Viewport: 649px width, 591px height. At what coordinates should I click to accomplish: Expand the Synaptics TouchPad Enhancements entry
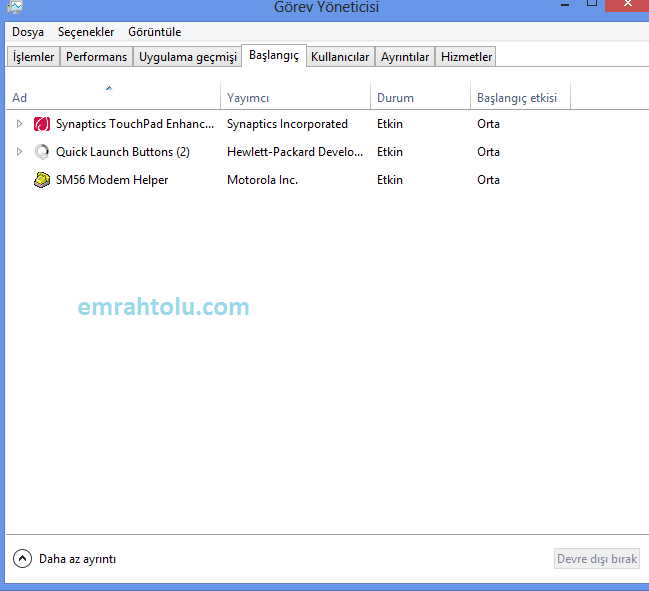pyautogui.click(x=19, y=124)
